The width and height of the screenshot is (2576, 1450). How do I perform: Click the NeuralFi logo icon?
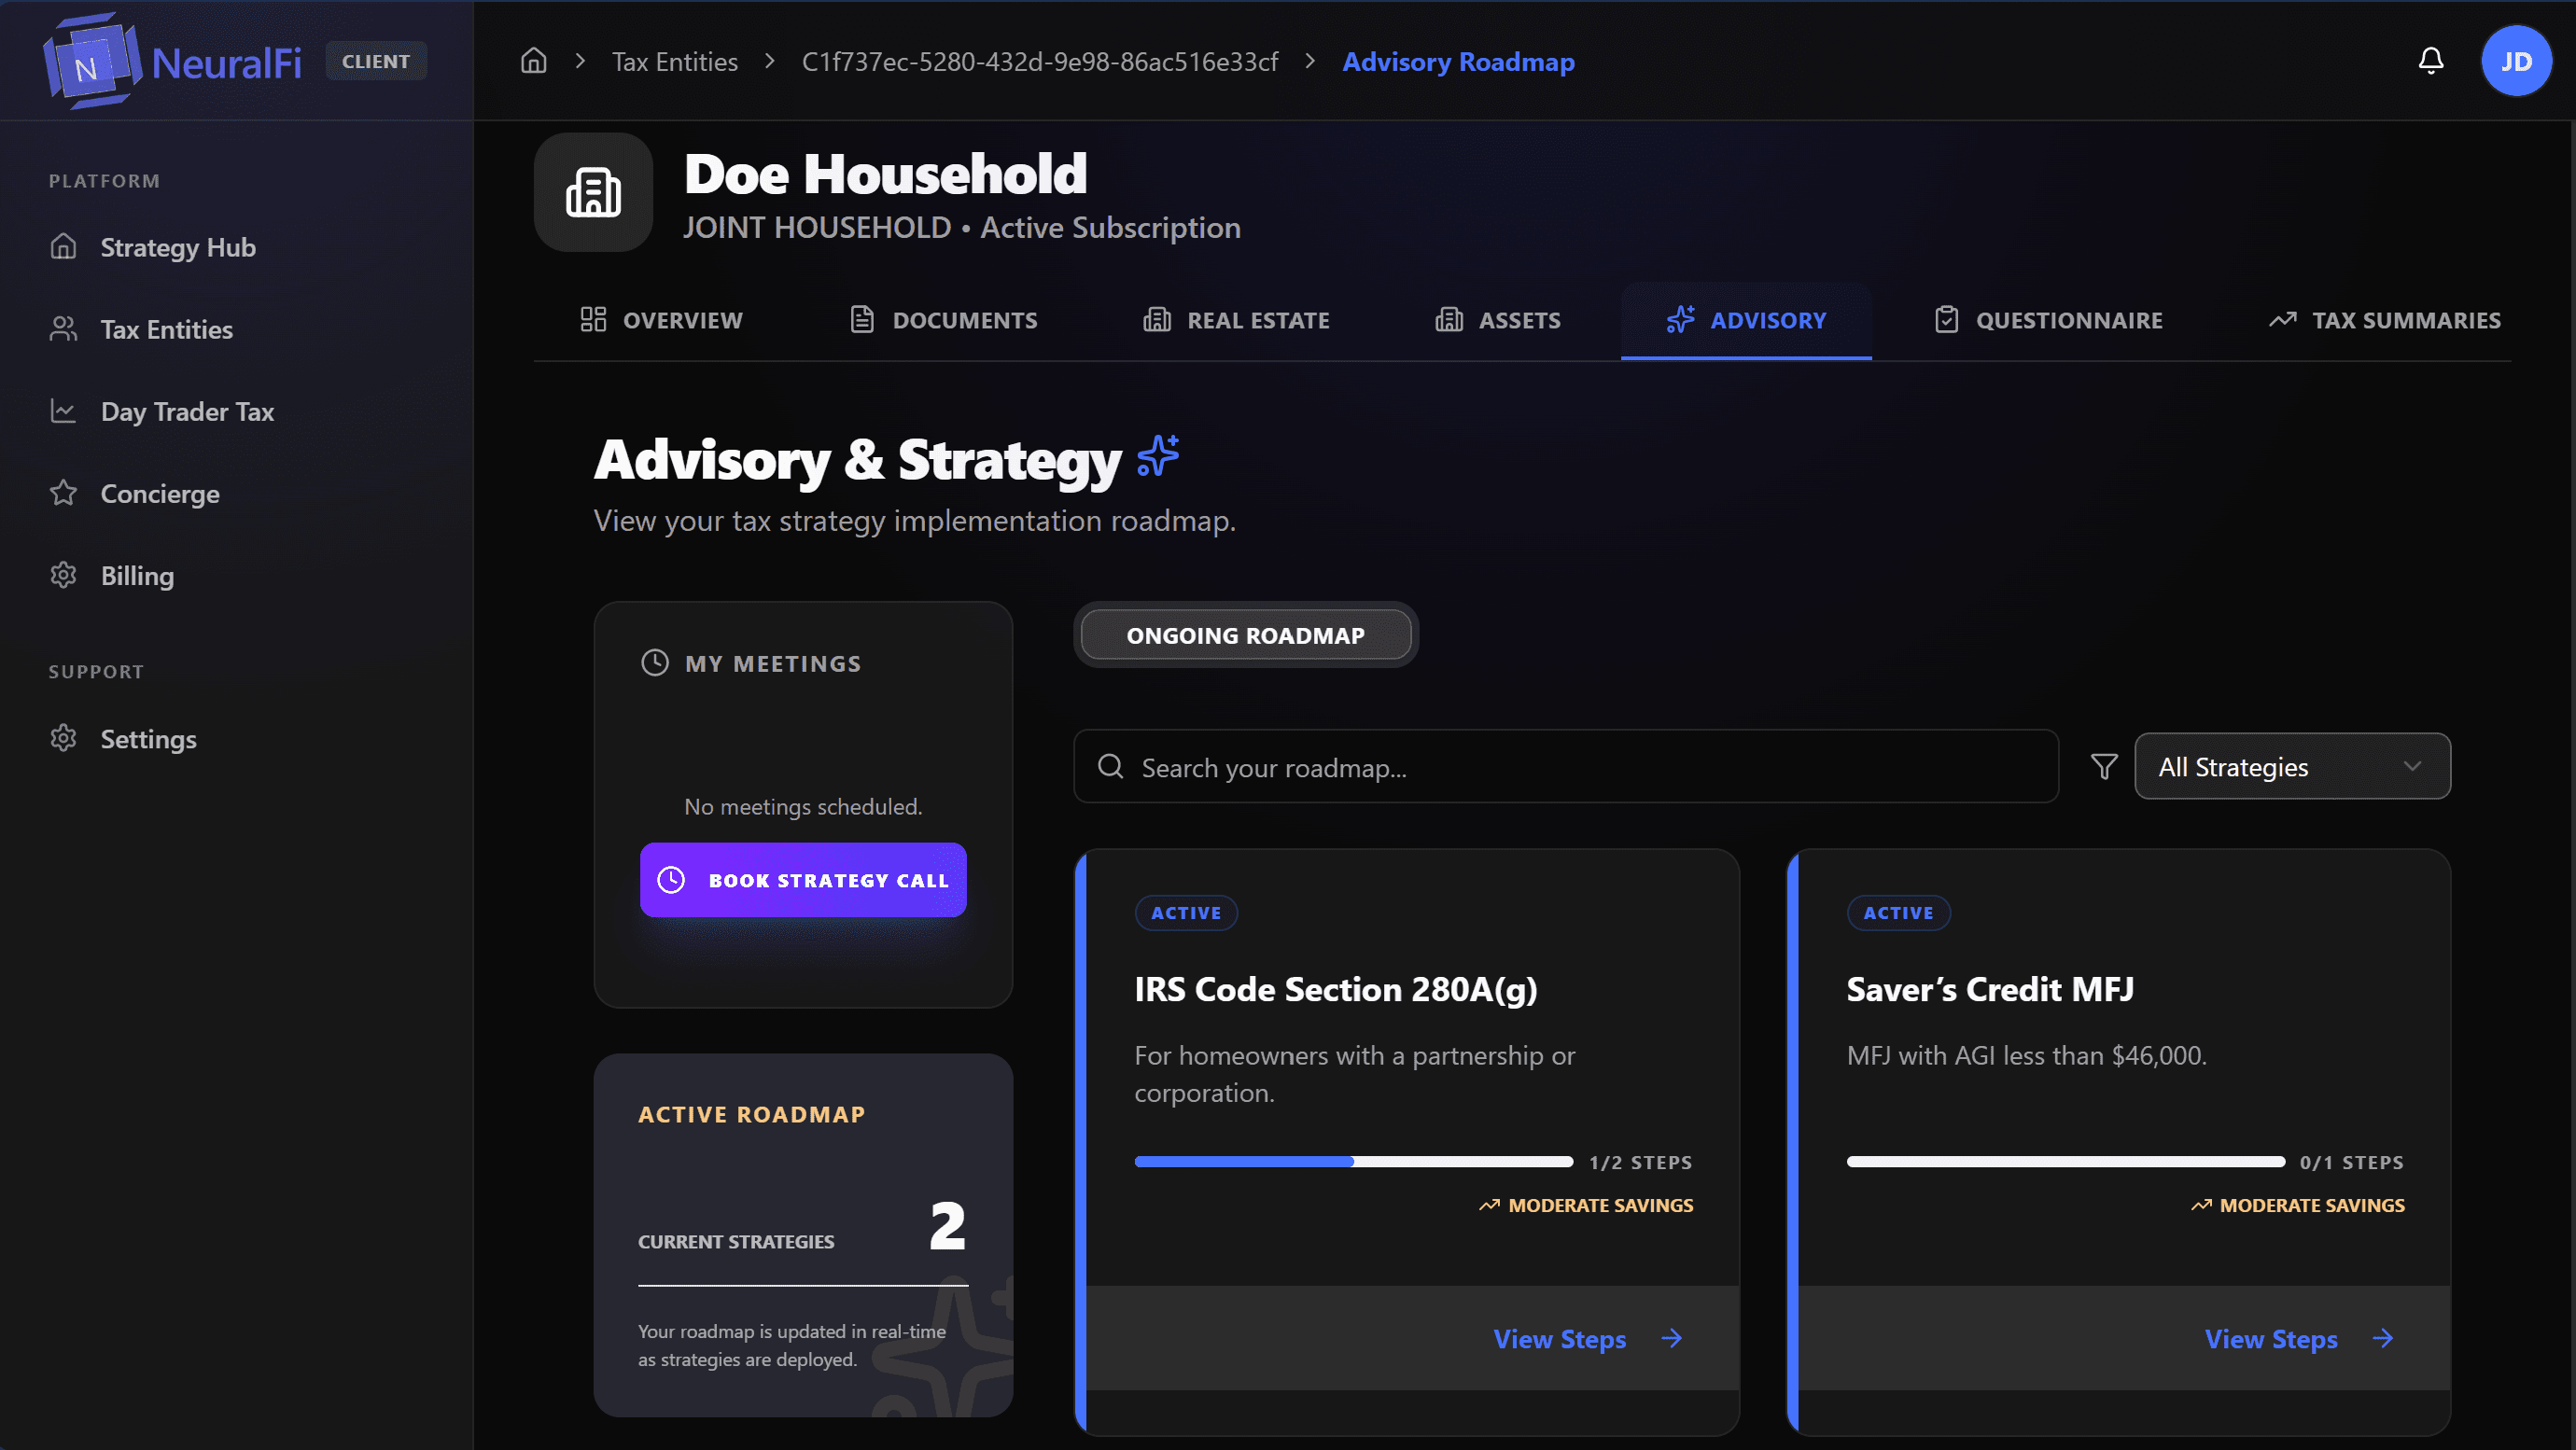91,62
